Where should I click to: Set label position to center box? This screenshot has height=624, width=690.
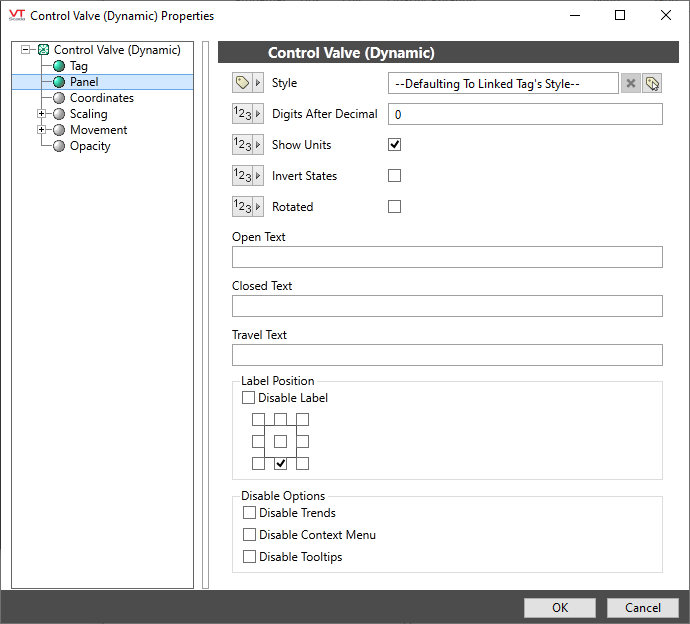pos(280,441)
